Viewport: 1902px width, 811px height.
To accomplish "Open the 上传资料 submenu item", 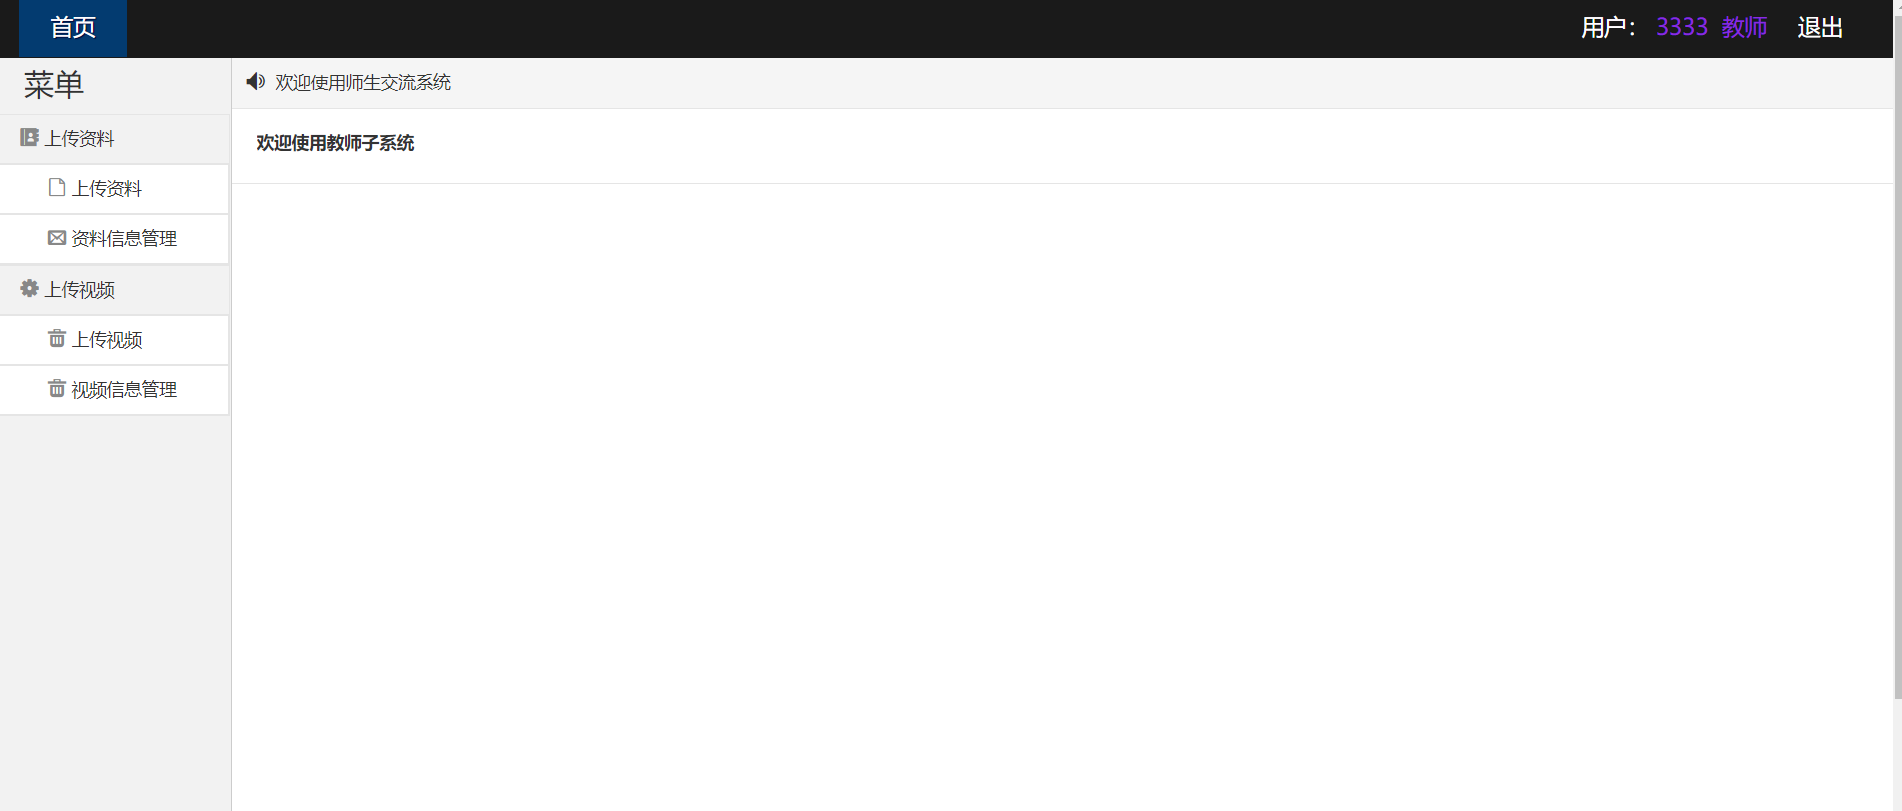I will pos(114,189).
